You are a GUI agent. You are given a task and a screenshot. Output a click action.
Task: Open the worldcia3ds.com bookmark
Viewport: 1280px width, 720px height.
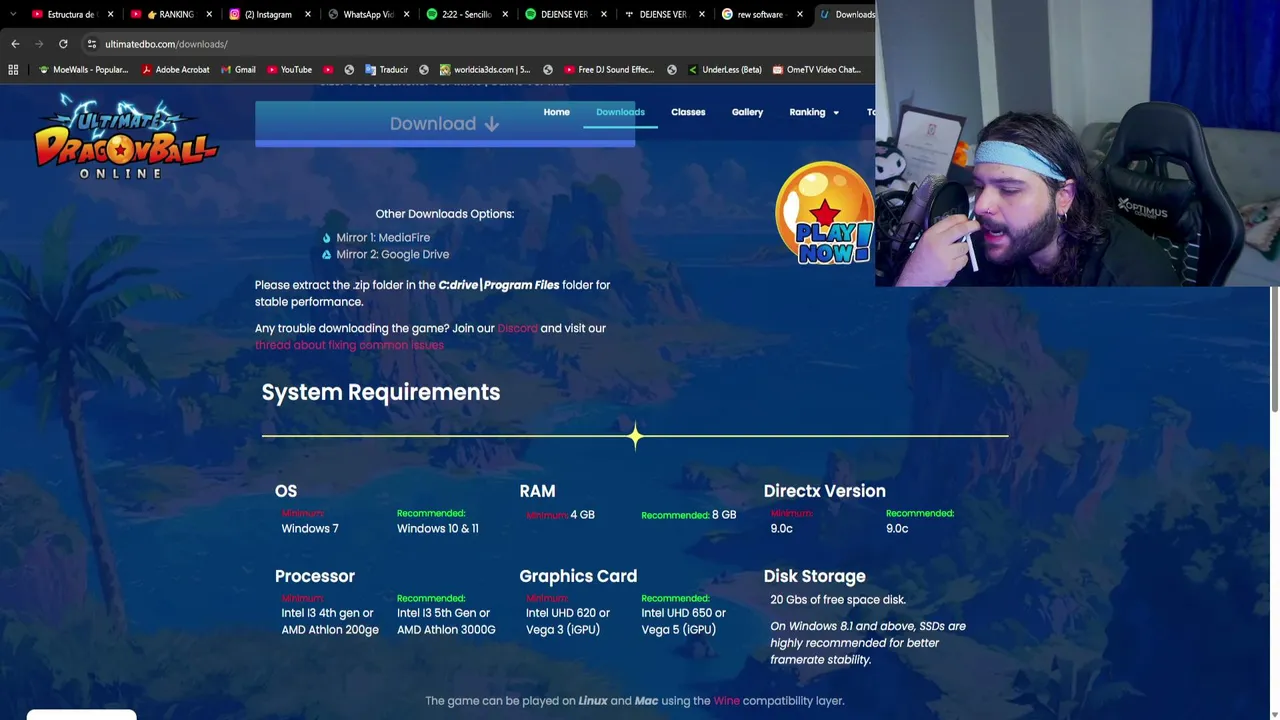coord(485,70)
